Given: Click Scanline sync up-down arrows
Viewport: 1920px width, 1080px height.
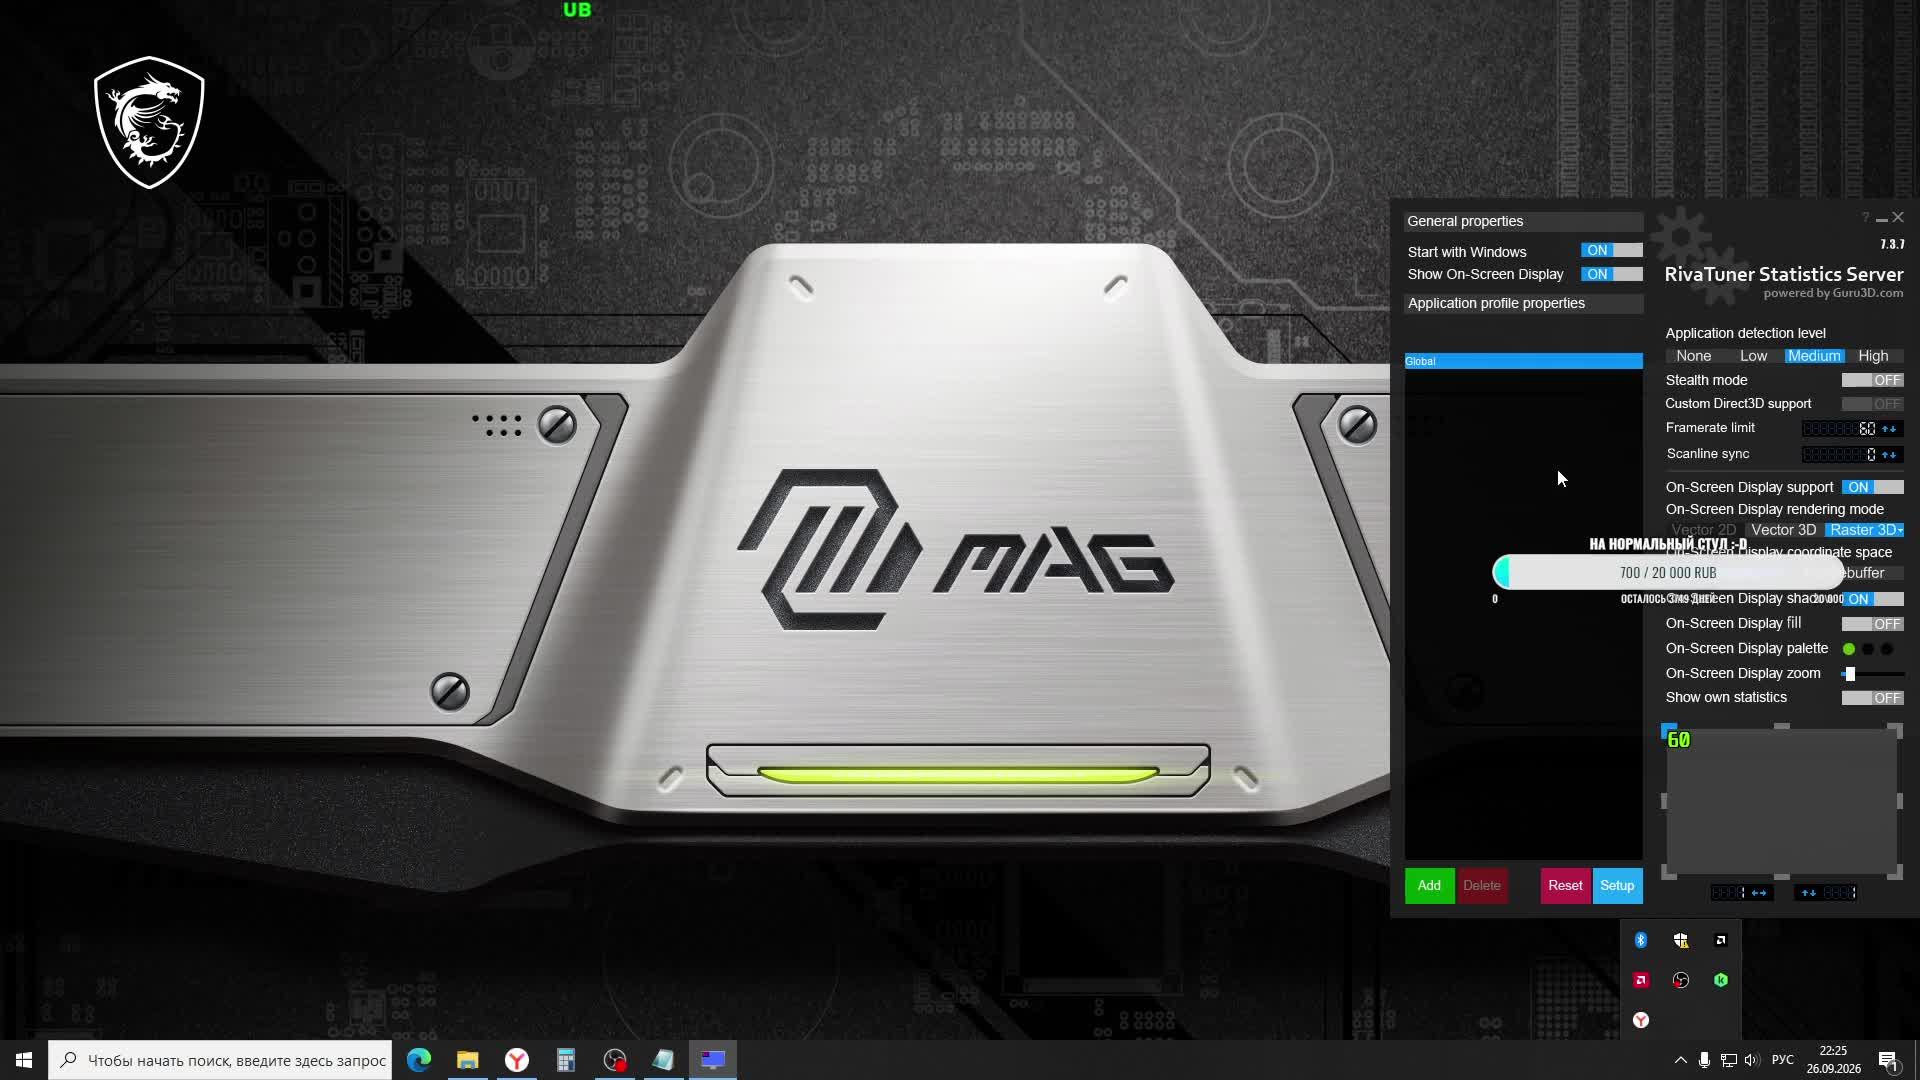Looking at the screenshot, I should tap(1889, 455).
